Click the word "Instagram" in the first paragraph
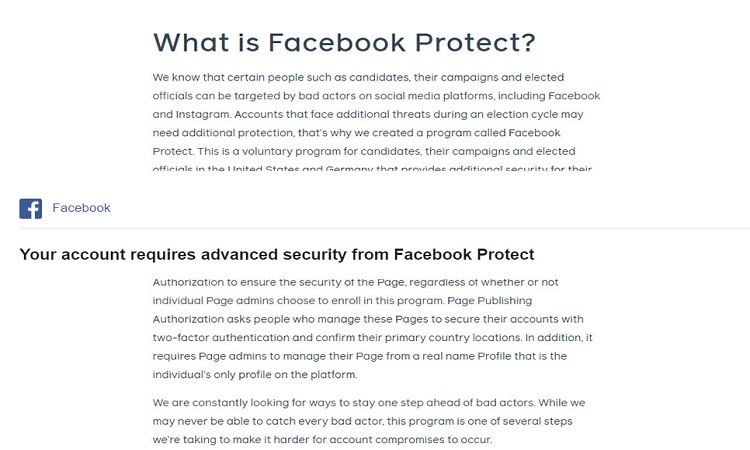 pyautogui.click(x=203, y=114)
